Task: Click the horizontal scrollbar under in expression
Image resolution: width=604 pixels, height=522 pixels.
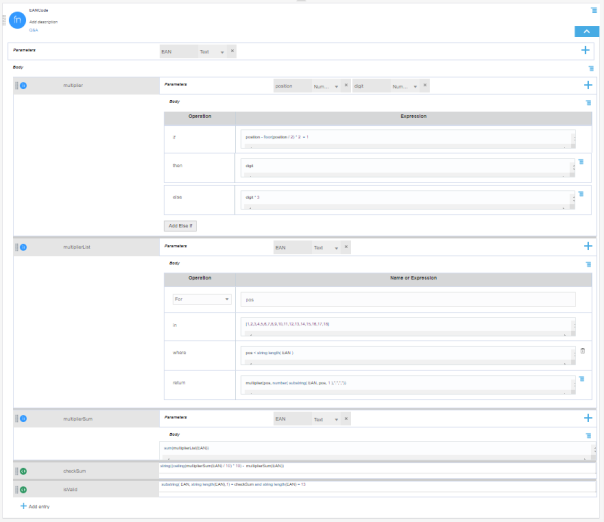Action: pyautogui.click(x=407, y=334)
